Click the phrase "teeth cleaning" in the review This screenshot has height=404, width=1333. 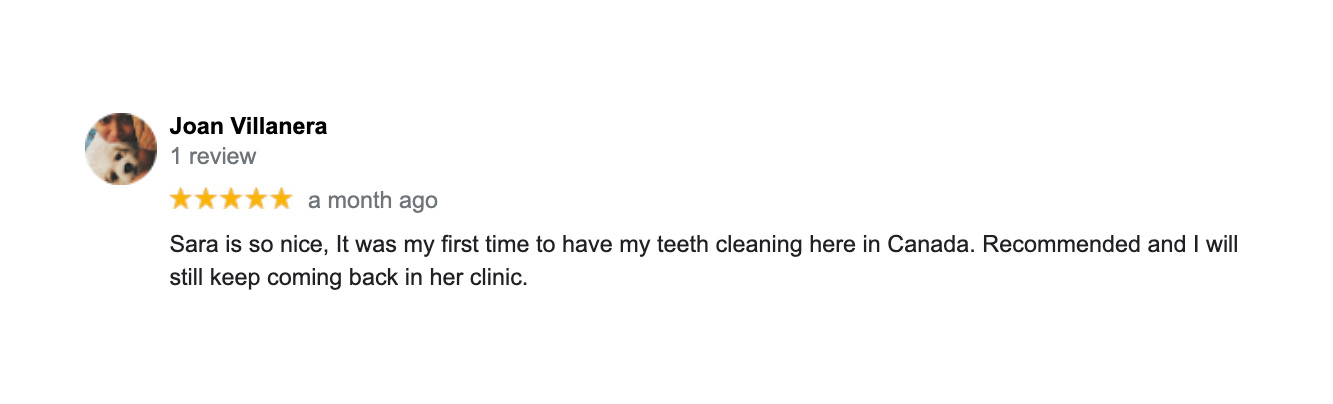[x=729, y=245]
